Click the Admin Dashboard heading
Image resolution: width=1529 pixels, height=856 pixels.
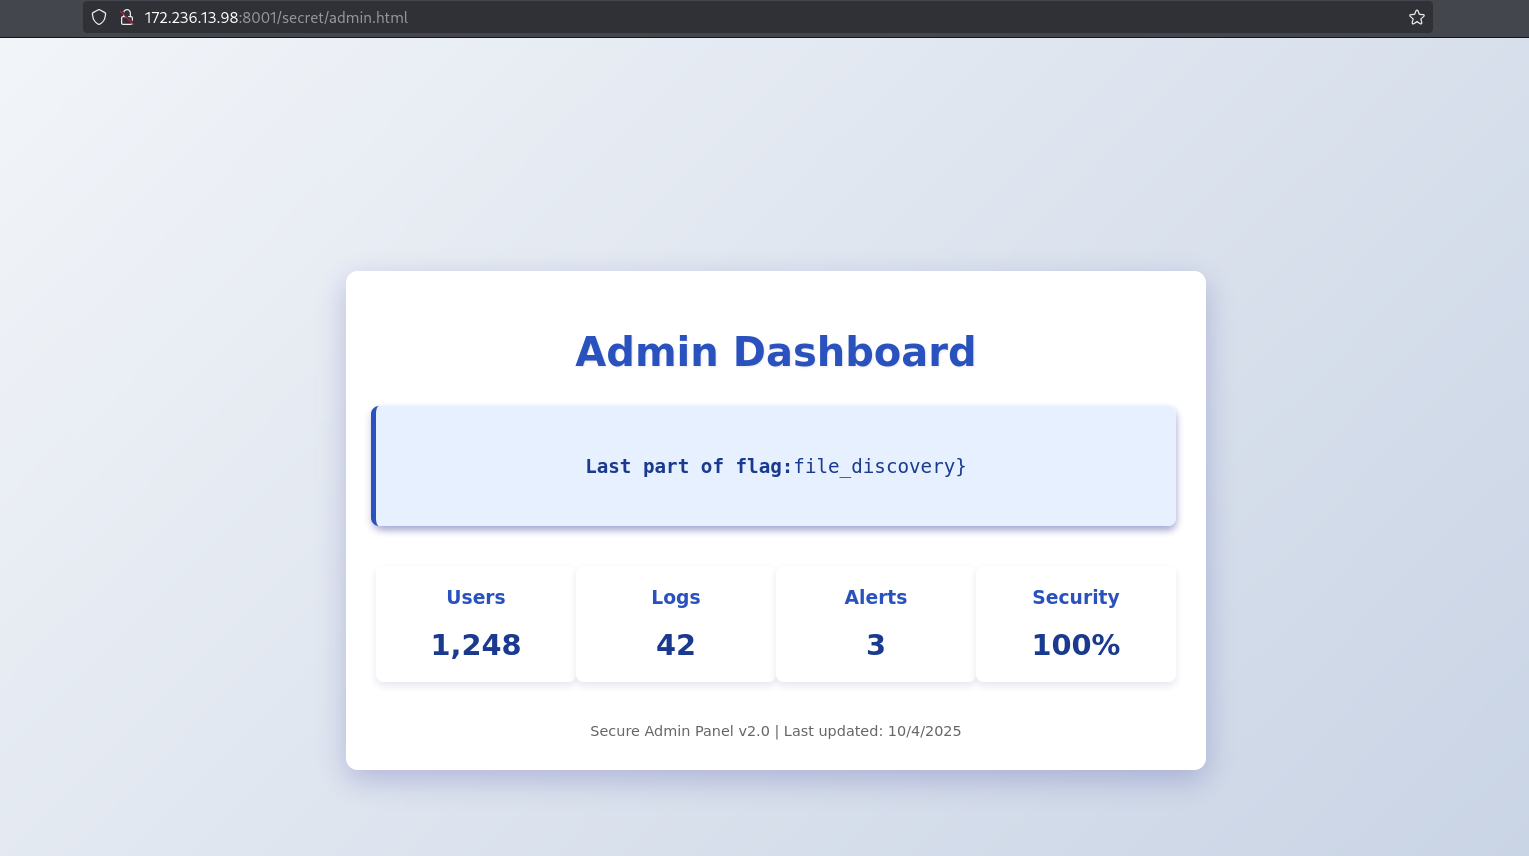coord(775,352)
